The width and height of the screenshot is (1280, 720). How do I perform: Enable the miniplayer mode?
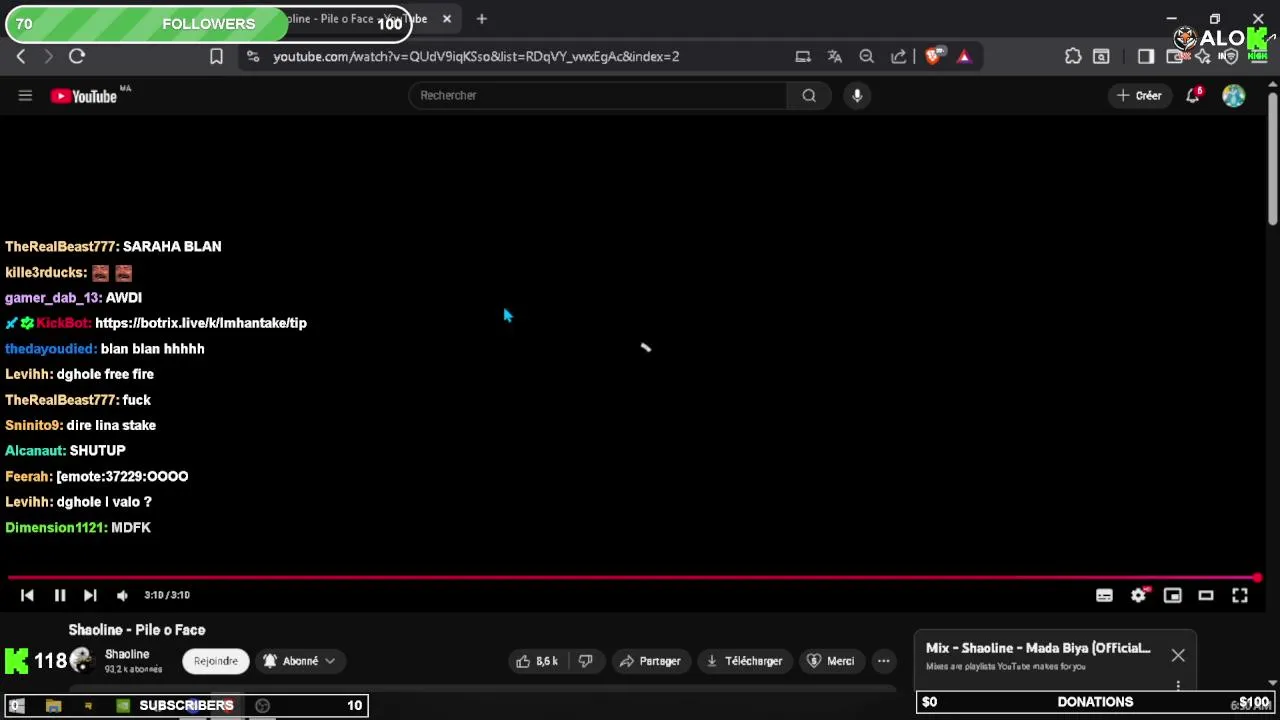point(1172,595)
